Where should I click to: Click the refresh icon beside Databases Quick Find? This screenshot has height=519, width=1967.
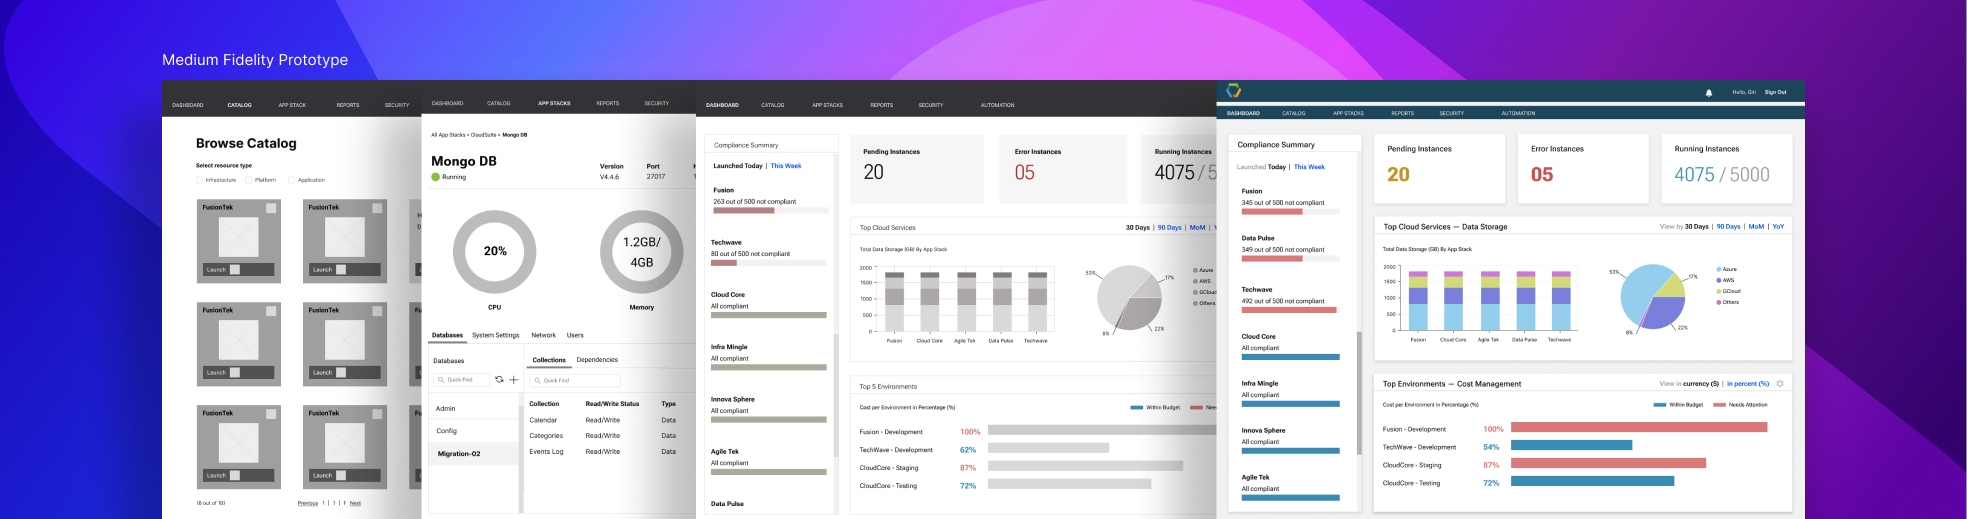pos(499,380)
